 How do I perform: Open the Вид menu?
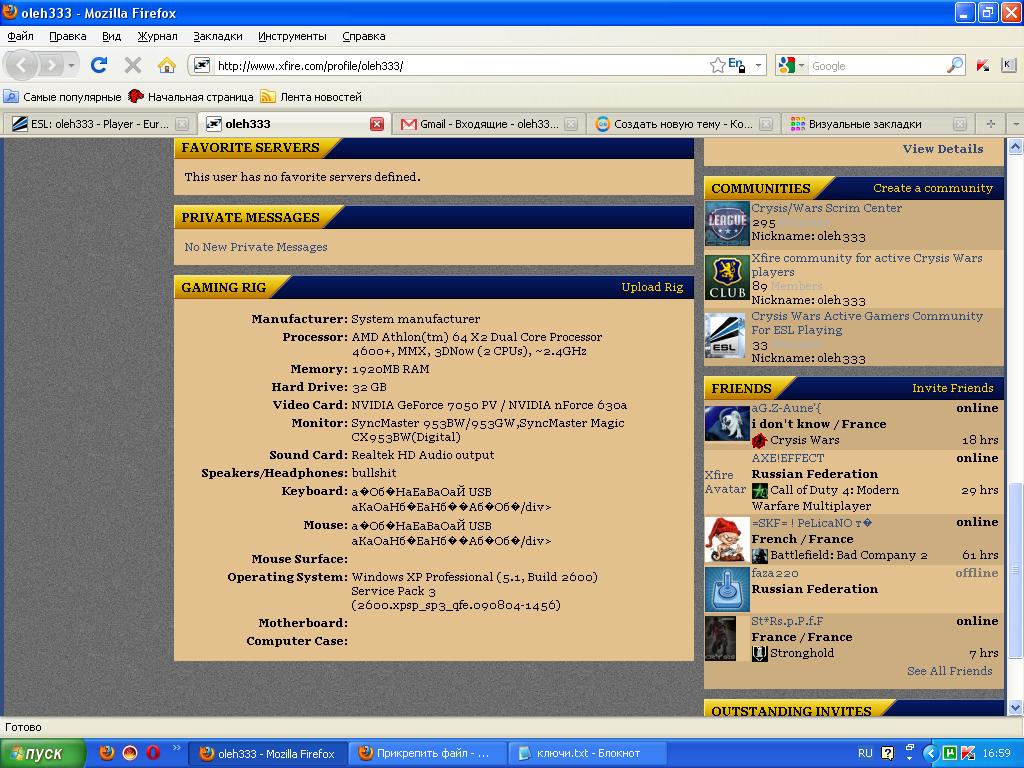click(x=112, y=37)
